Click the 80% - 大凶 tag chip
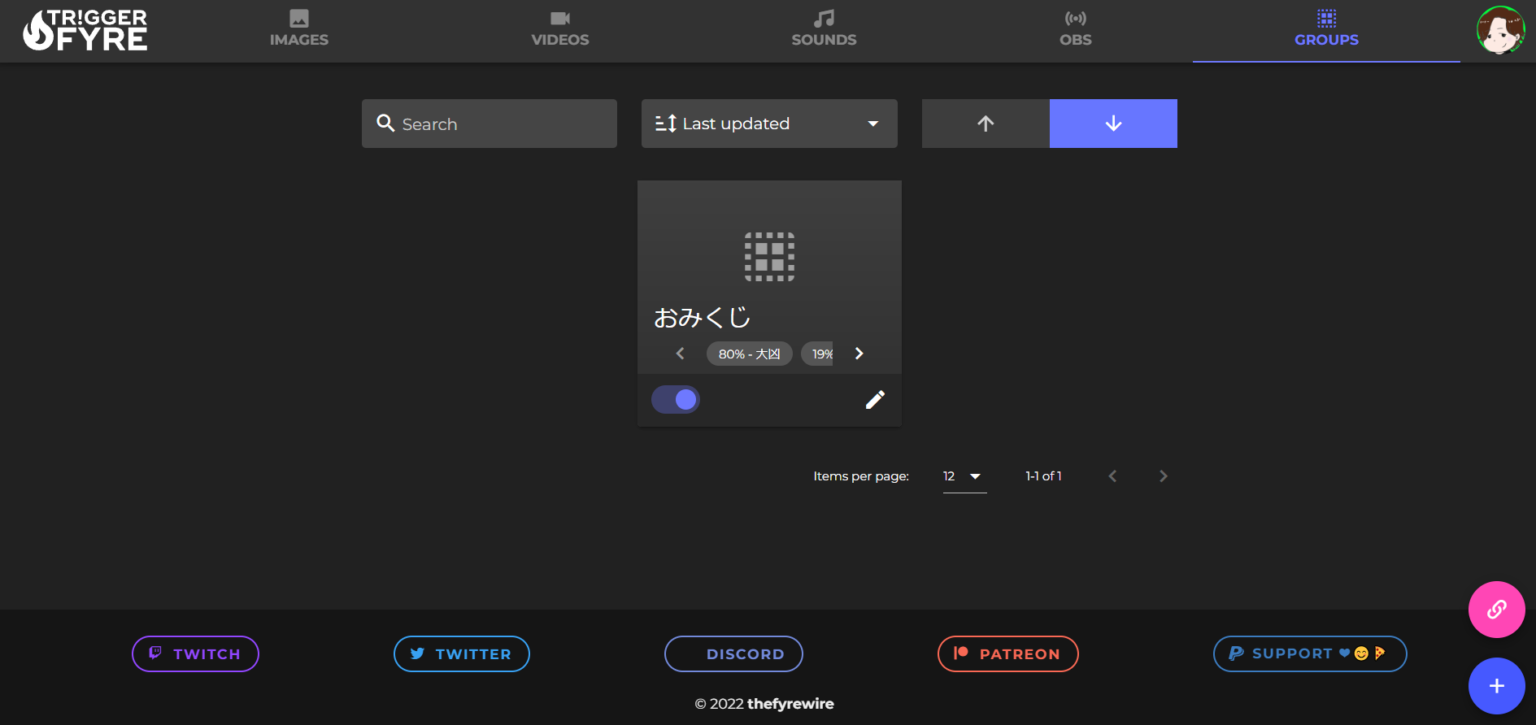 (749, 353)
